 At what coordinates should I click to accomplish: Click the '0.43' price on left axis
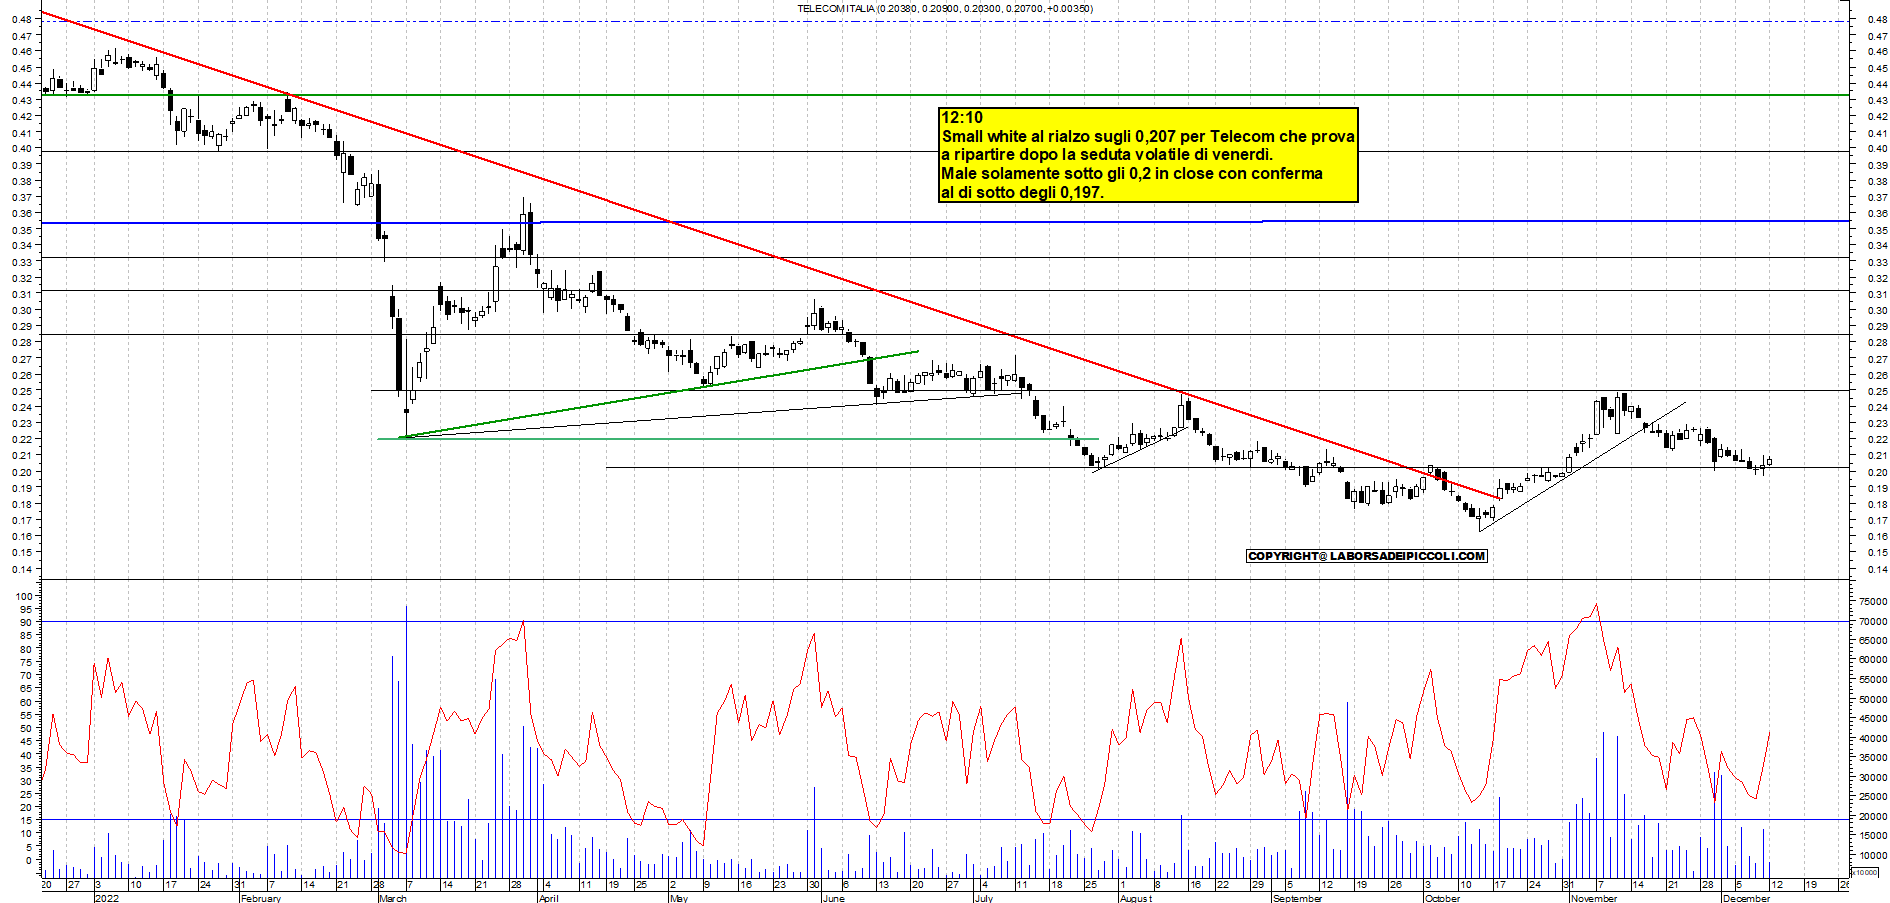coord(22,100)
